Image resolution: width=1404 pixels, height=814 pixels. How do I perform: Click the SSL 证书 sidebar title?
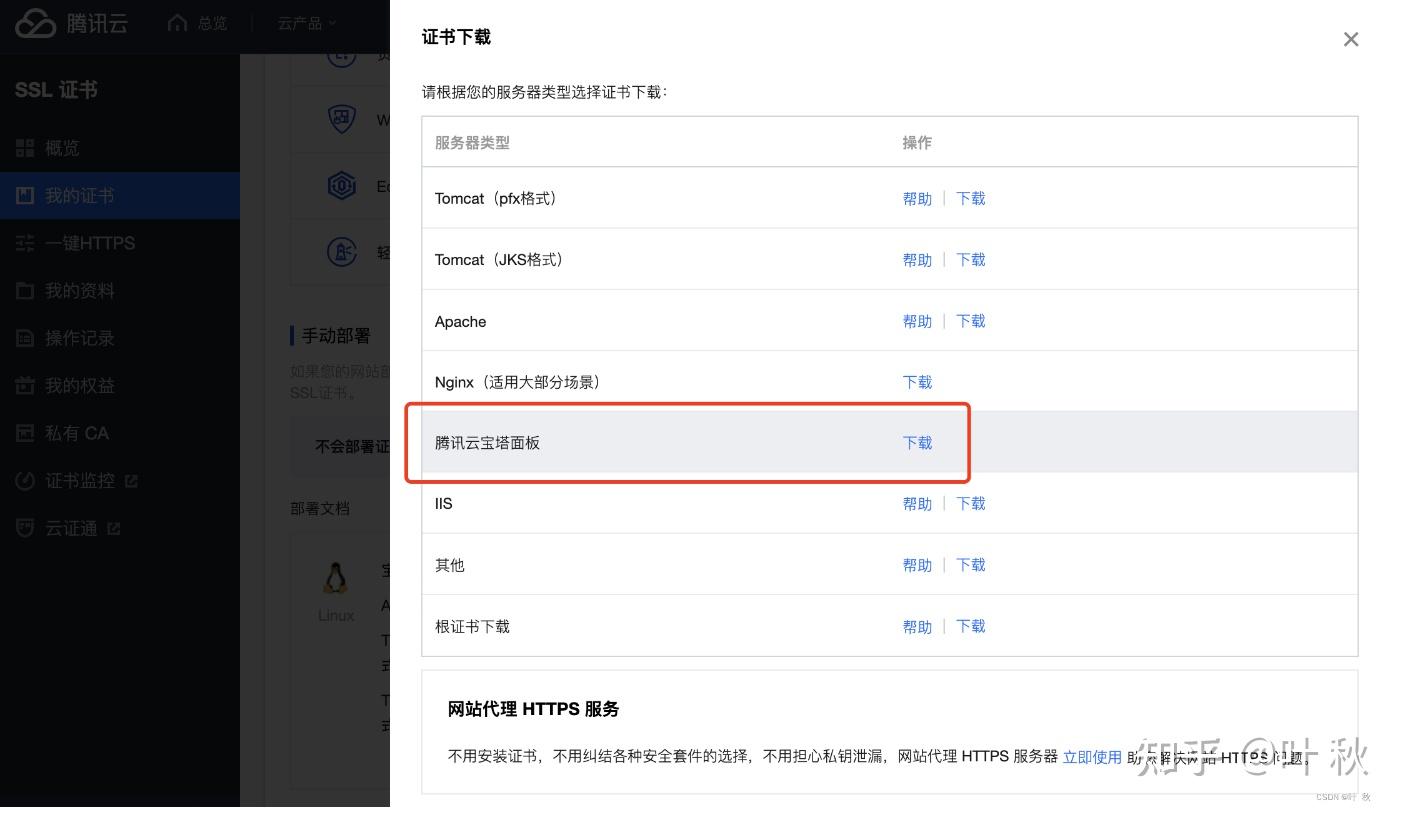coord(56,90)
